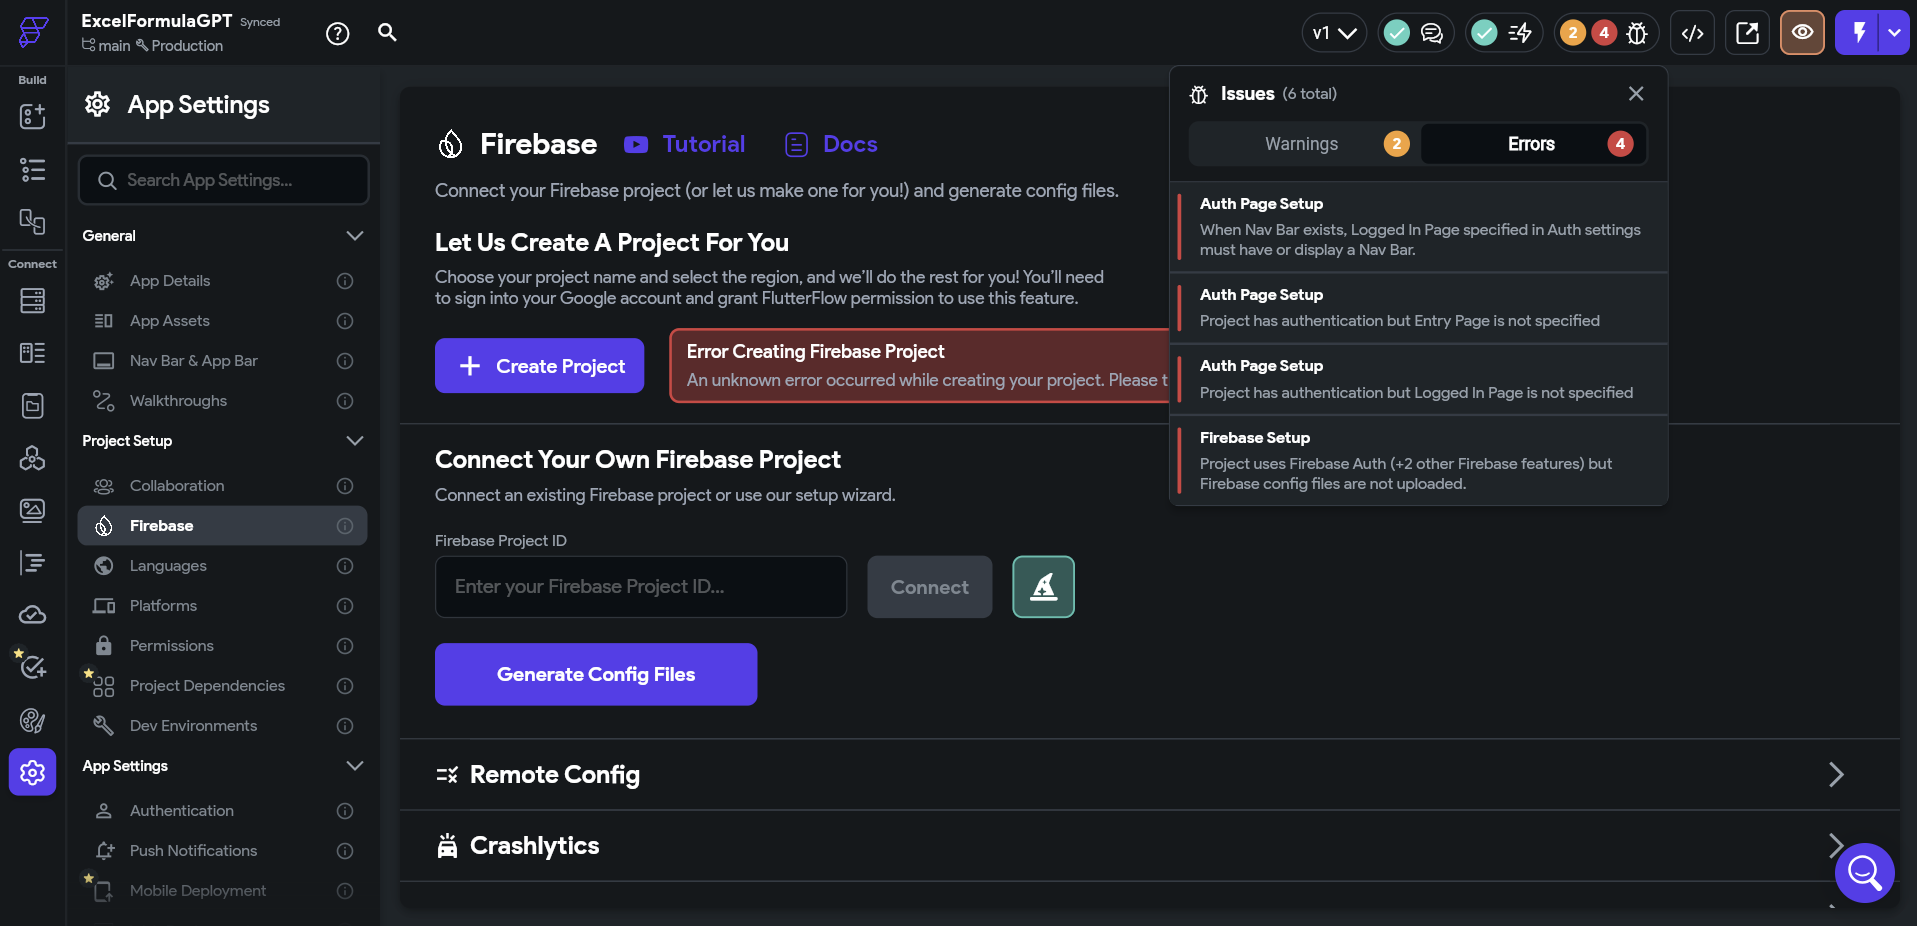Open the Mobile Deployment settings
Image resolution: width=1917 pixels, height=926 pixels.
(x=222, y=891)
